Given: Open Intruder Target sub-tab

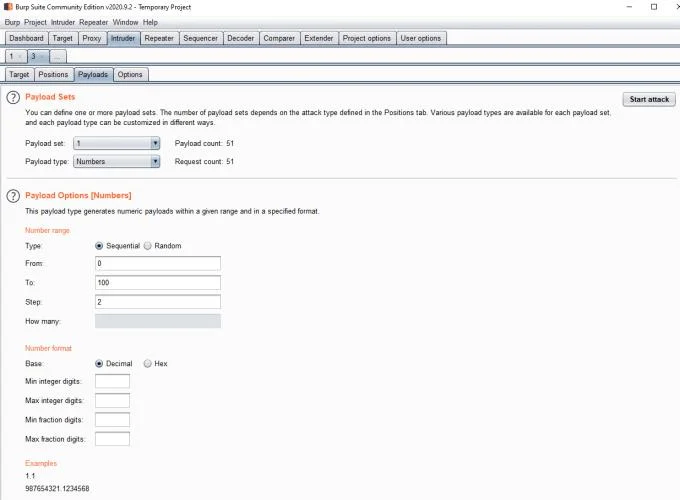Looking at the screenshot, I should click(x=19, y=75).
